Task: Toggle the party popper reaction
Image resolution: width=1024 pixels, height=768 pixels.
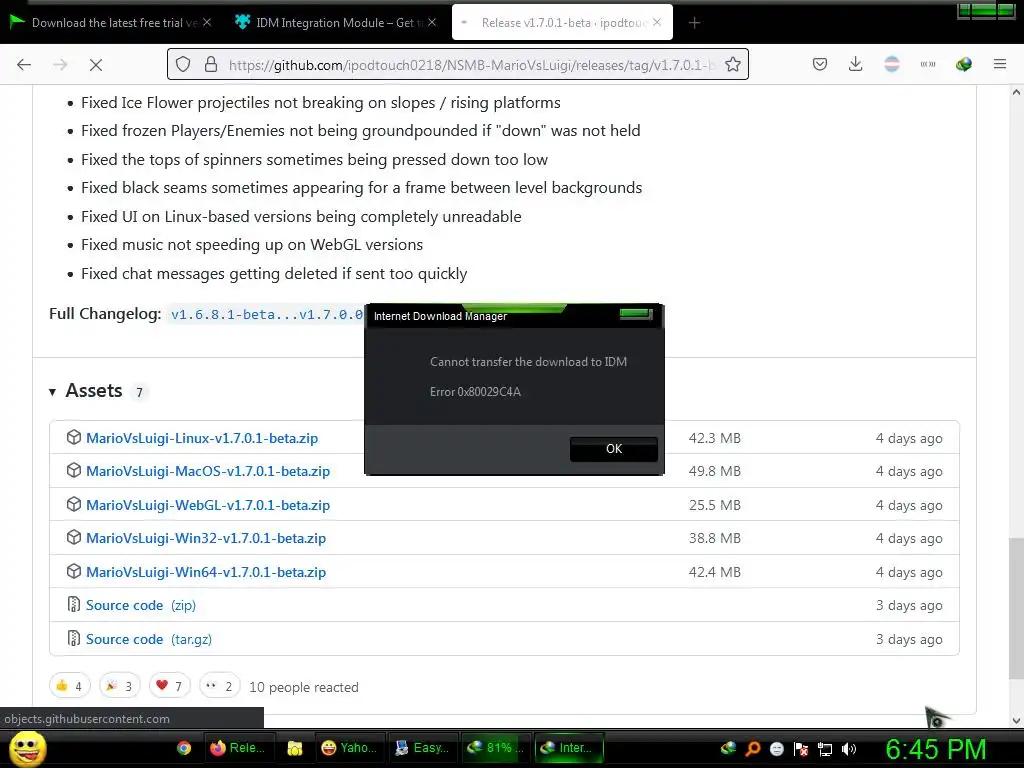Action: pos(120,686)
